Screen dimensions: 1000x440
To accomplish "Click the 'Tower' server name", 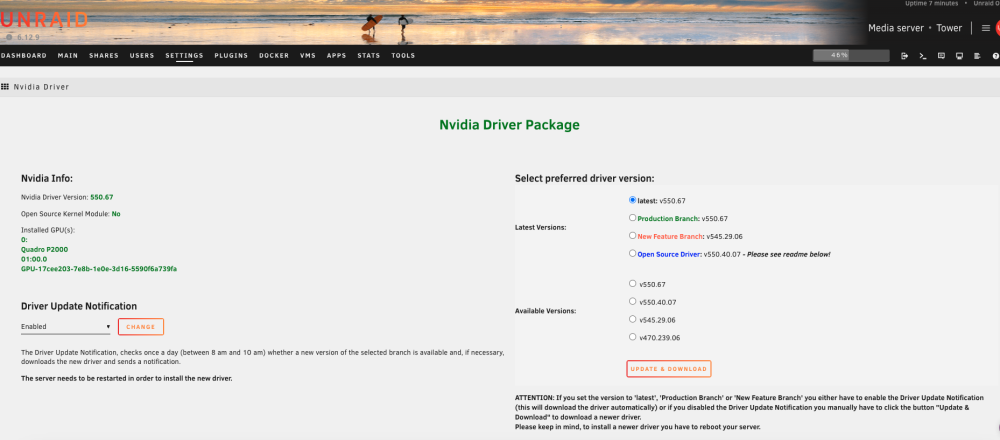I will point(949,28).
